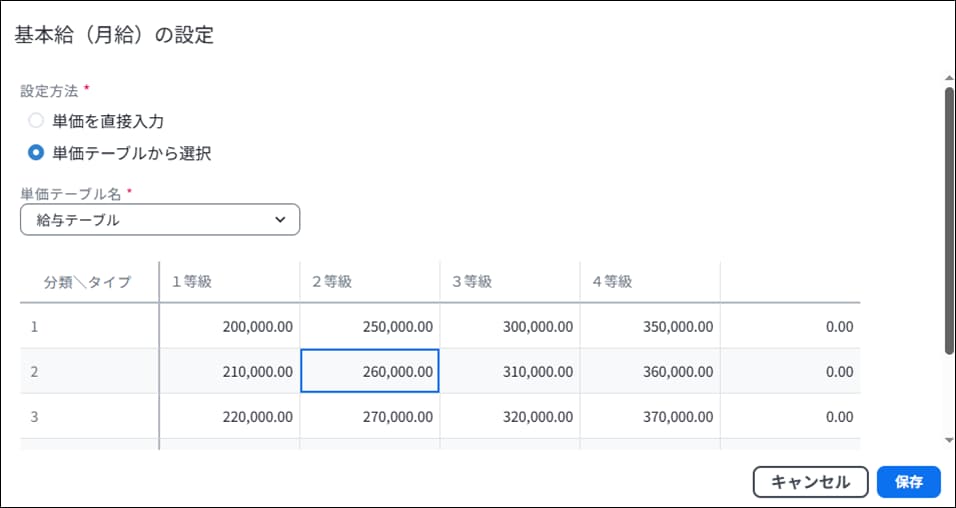Click the vertical scrollbar thumb
The image size is (956, 508).
click(x=949, y=220)
